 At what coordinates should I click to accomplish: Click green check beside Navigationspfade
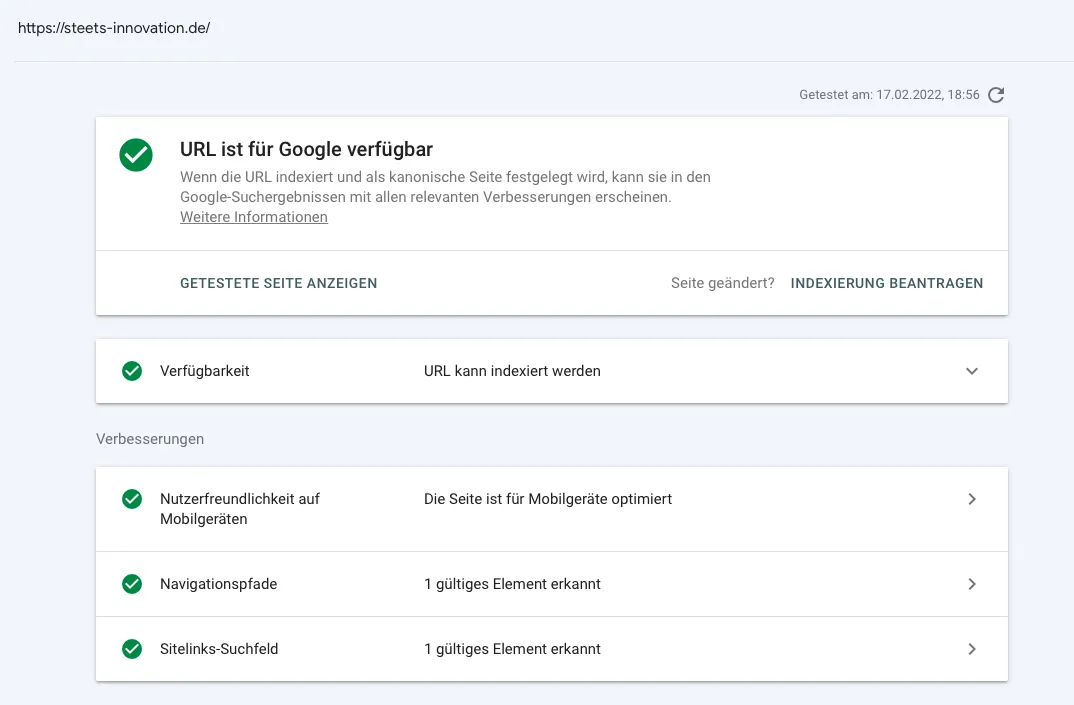pyautogui.click(x=132, y=584)
